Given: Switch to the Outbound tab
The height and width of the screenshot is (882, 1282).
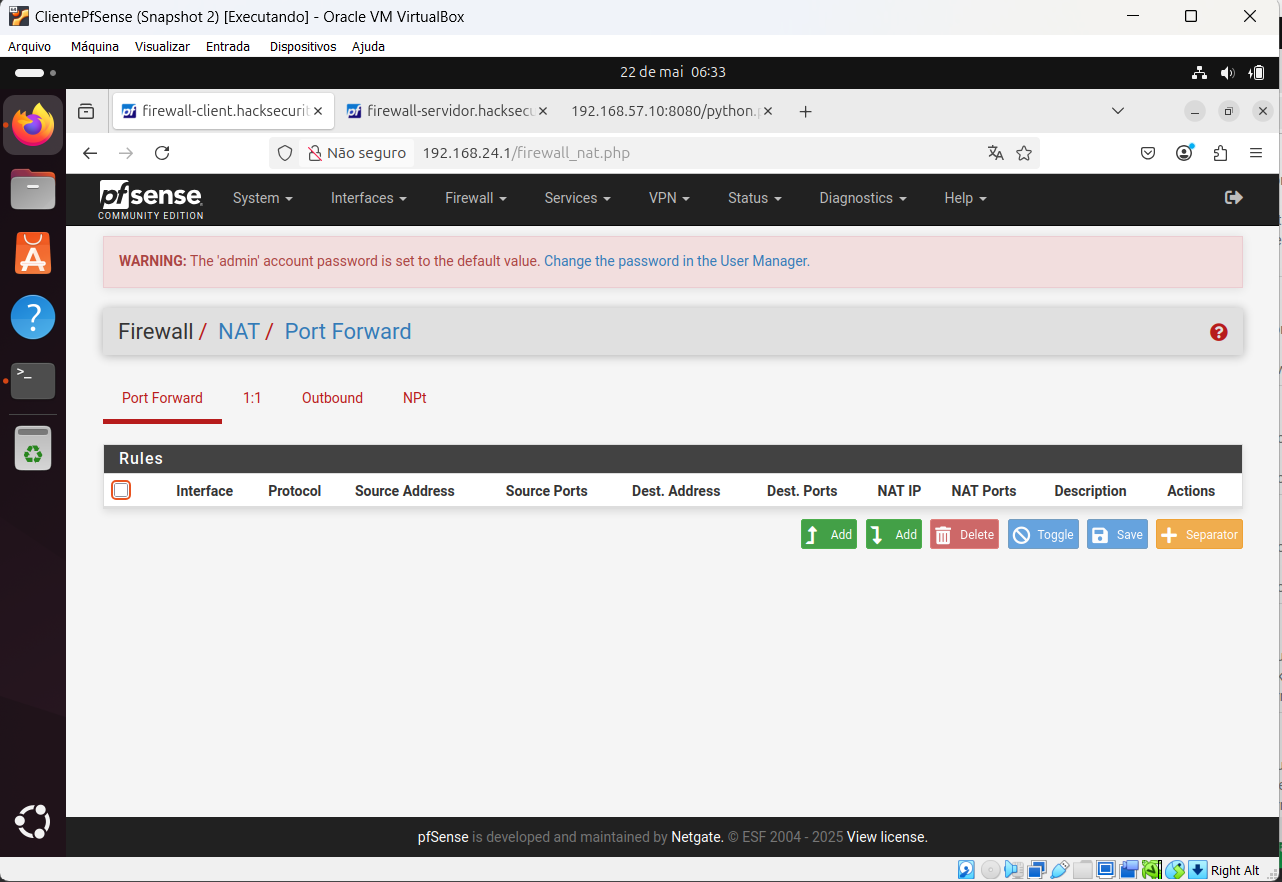Looking at the screenshot, I should [x=332, y=398].
